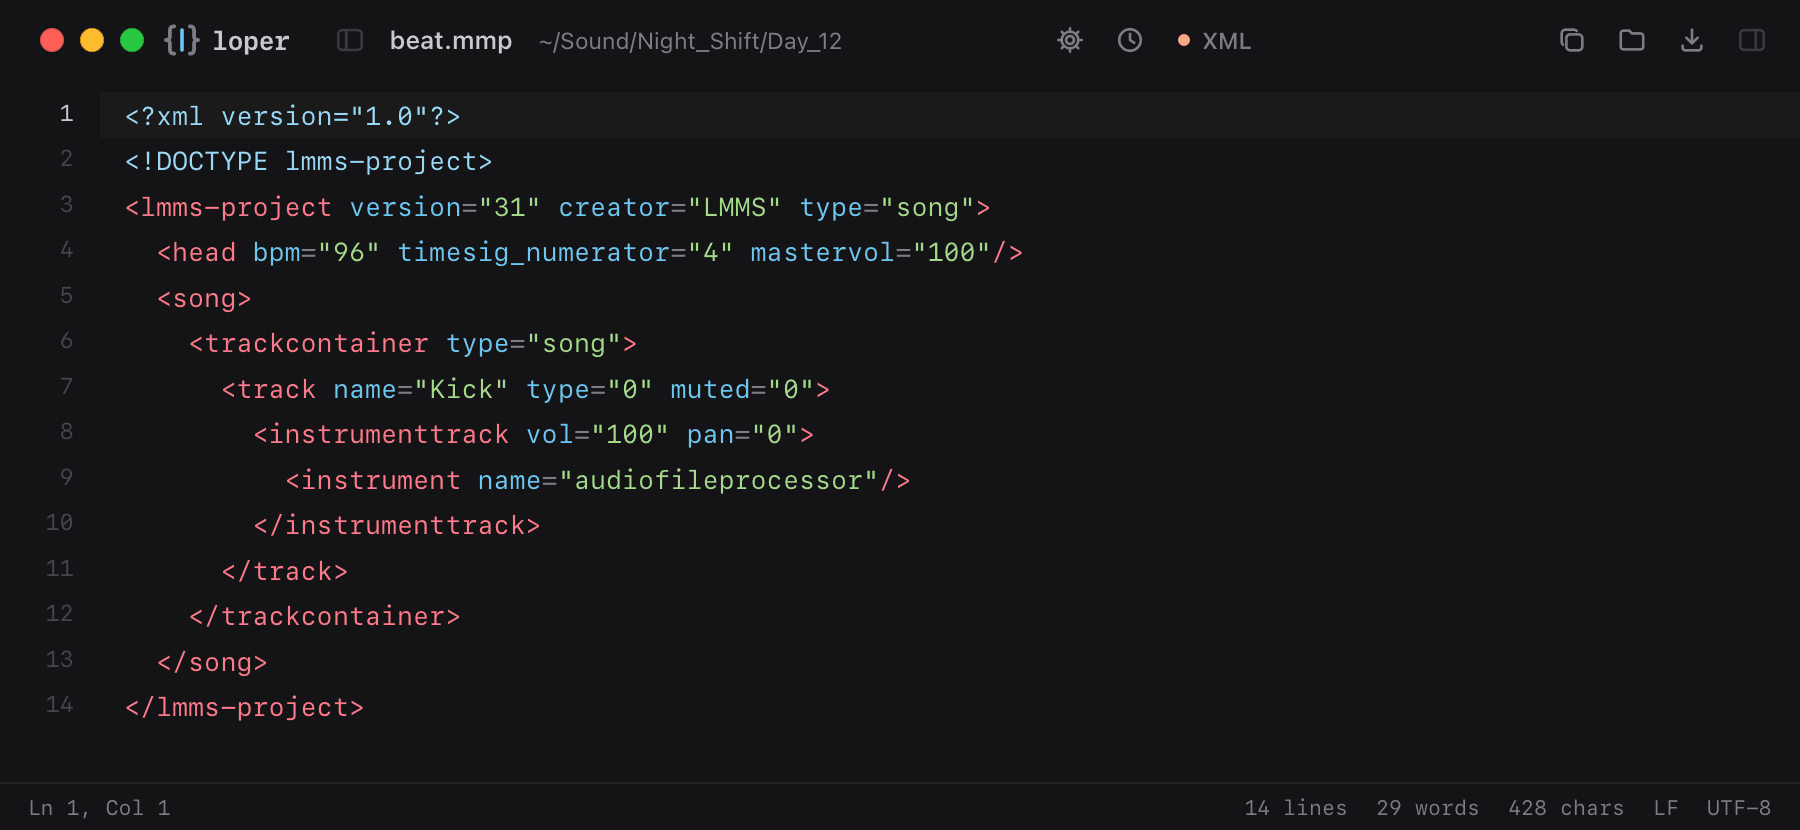Viewport: 1800px width, 830px height.
Task: Click the </track> closing tag
Action: [x=285, y=571]
